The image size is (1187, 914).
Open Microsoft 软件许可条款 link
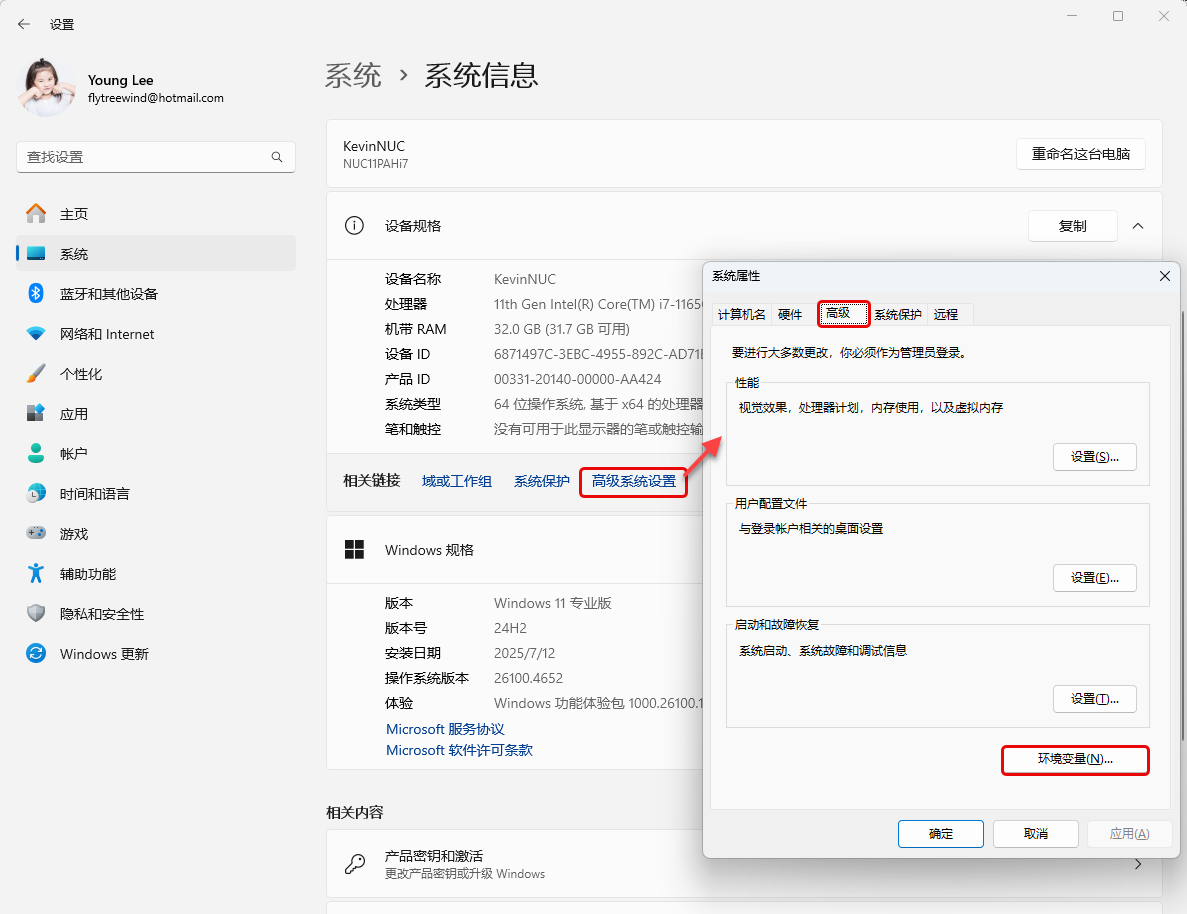click(460, 750)
